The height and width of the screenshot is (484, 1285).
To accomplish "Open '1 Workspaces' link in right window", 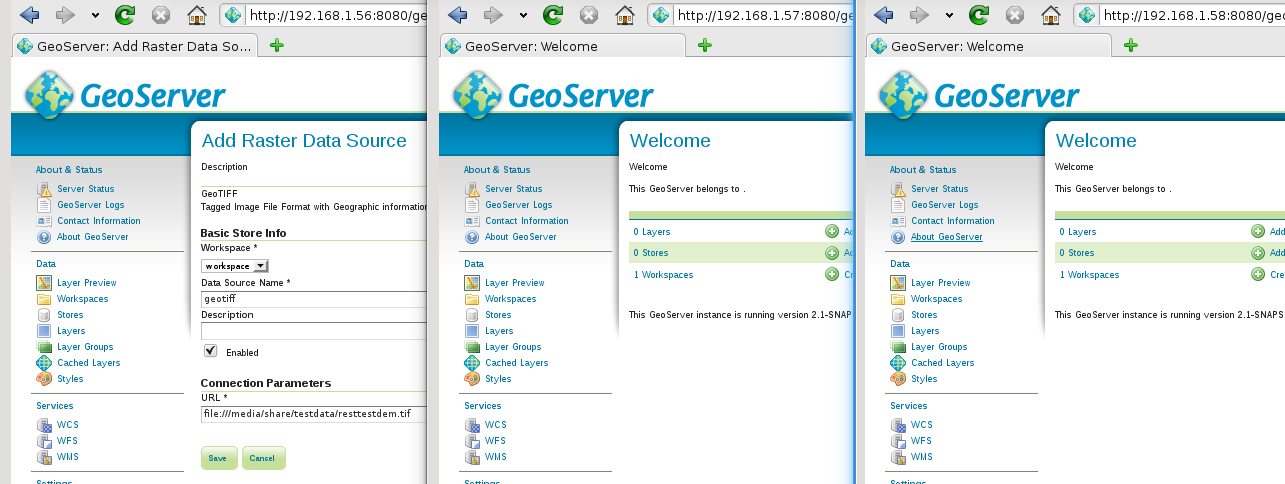I will click(1090, 275).
